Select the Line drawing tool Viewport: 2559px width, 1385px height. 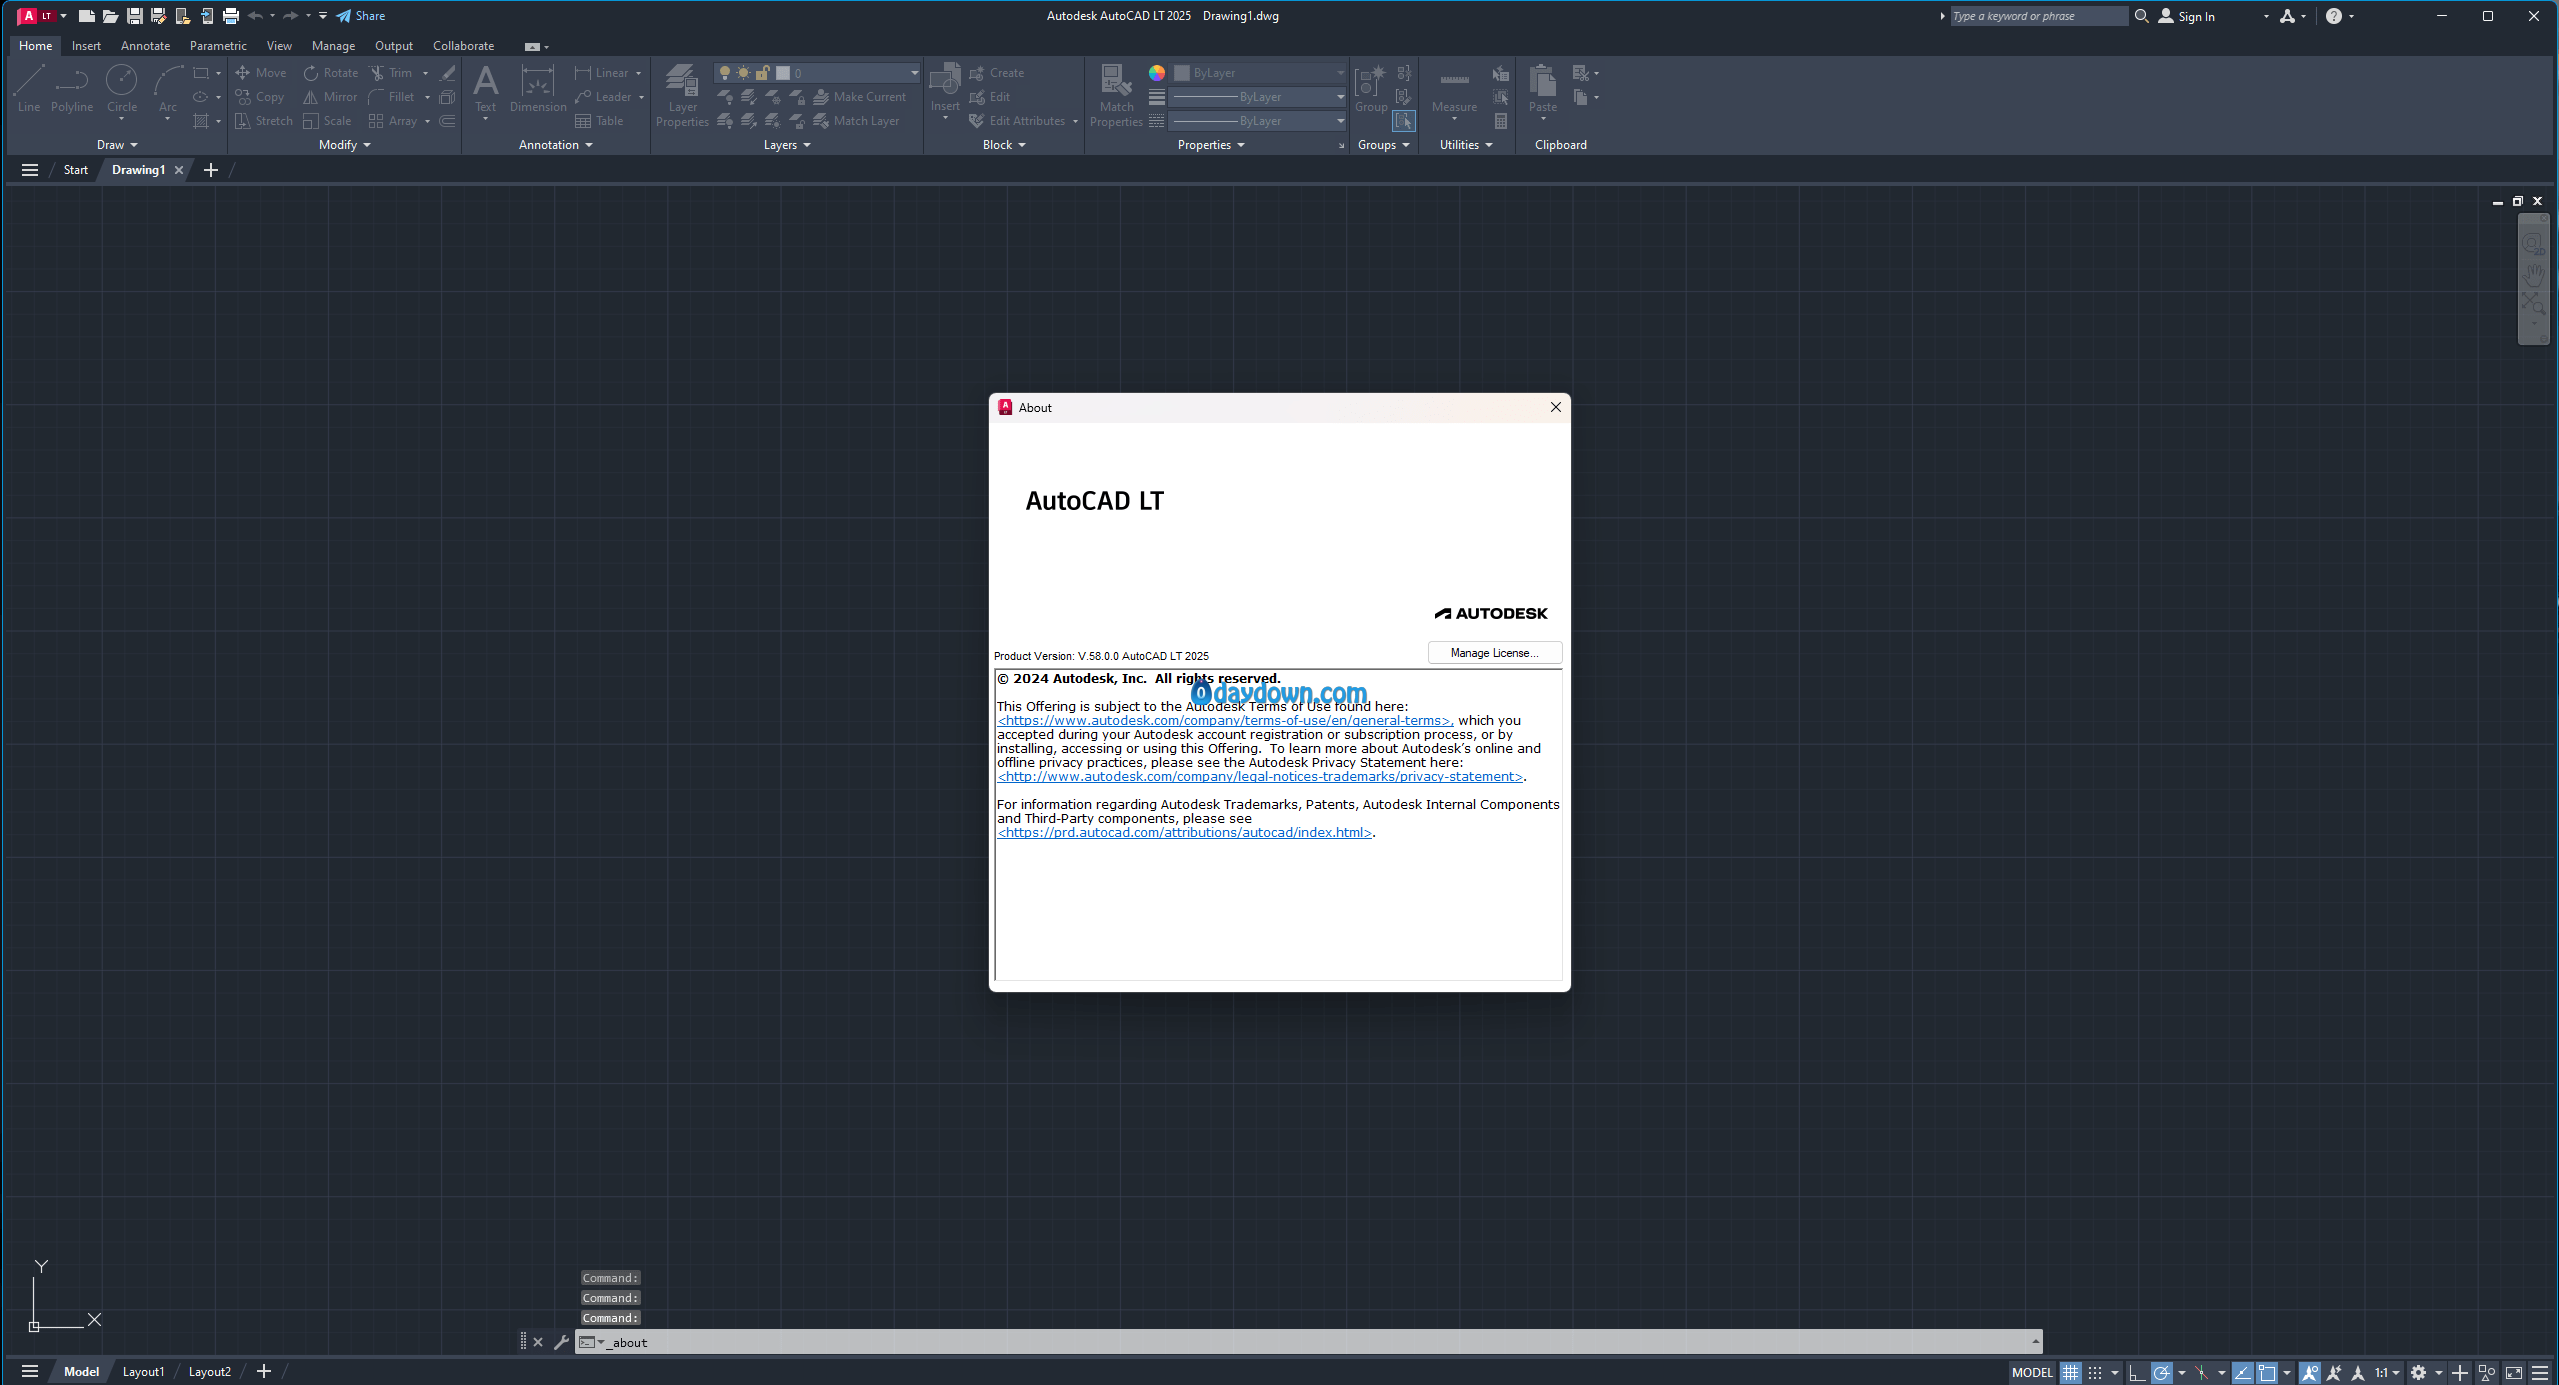click(29, 88)
